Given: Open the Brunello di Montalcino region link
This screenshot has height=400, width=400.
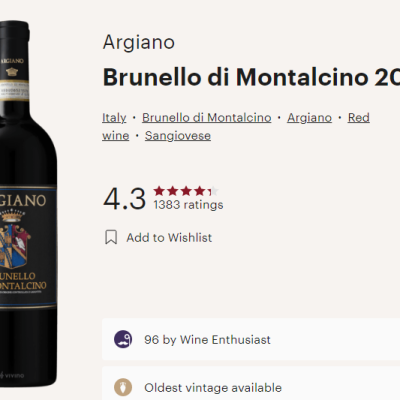Looking at the screenshot, I should 207,118.
